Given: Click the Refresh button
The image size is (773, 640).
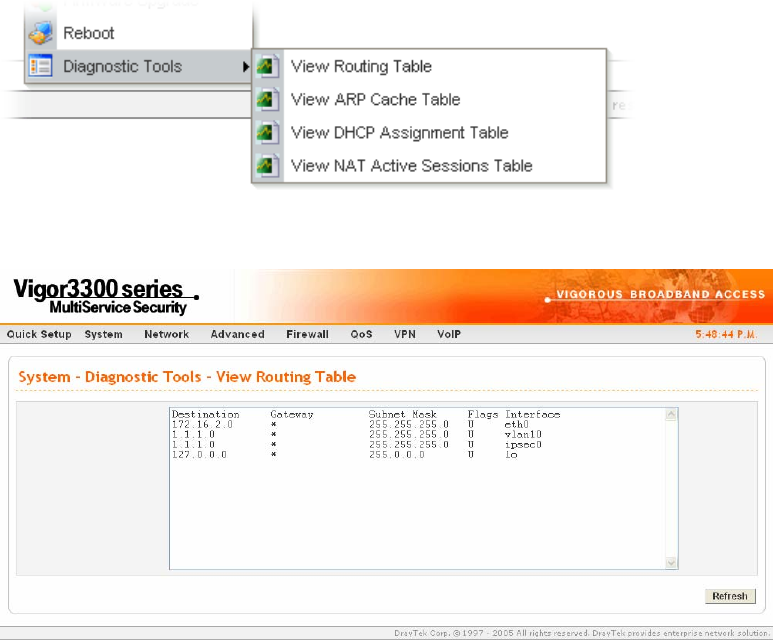Looking at the screenshot, I should tap(730, 596).
